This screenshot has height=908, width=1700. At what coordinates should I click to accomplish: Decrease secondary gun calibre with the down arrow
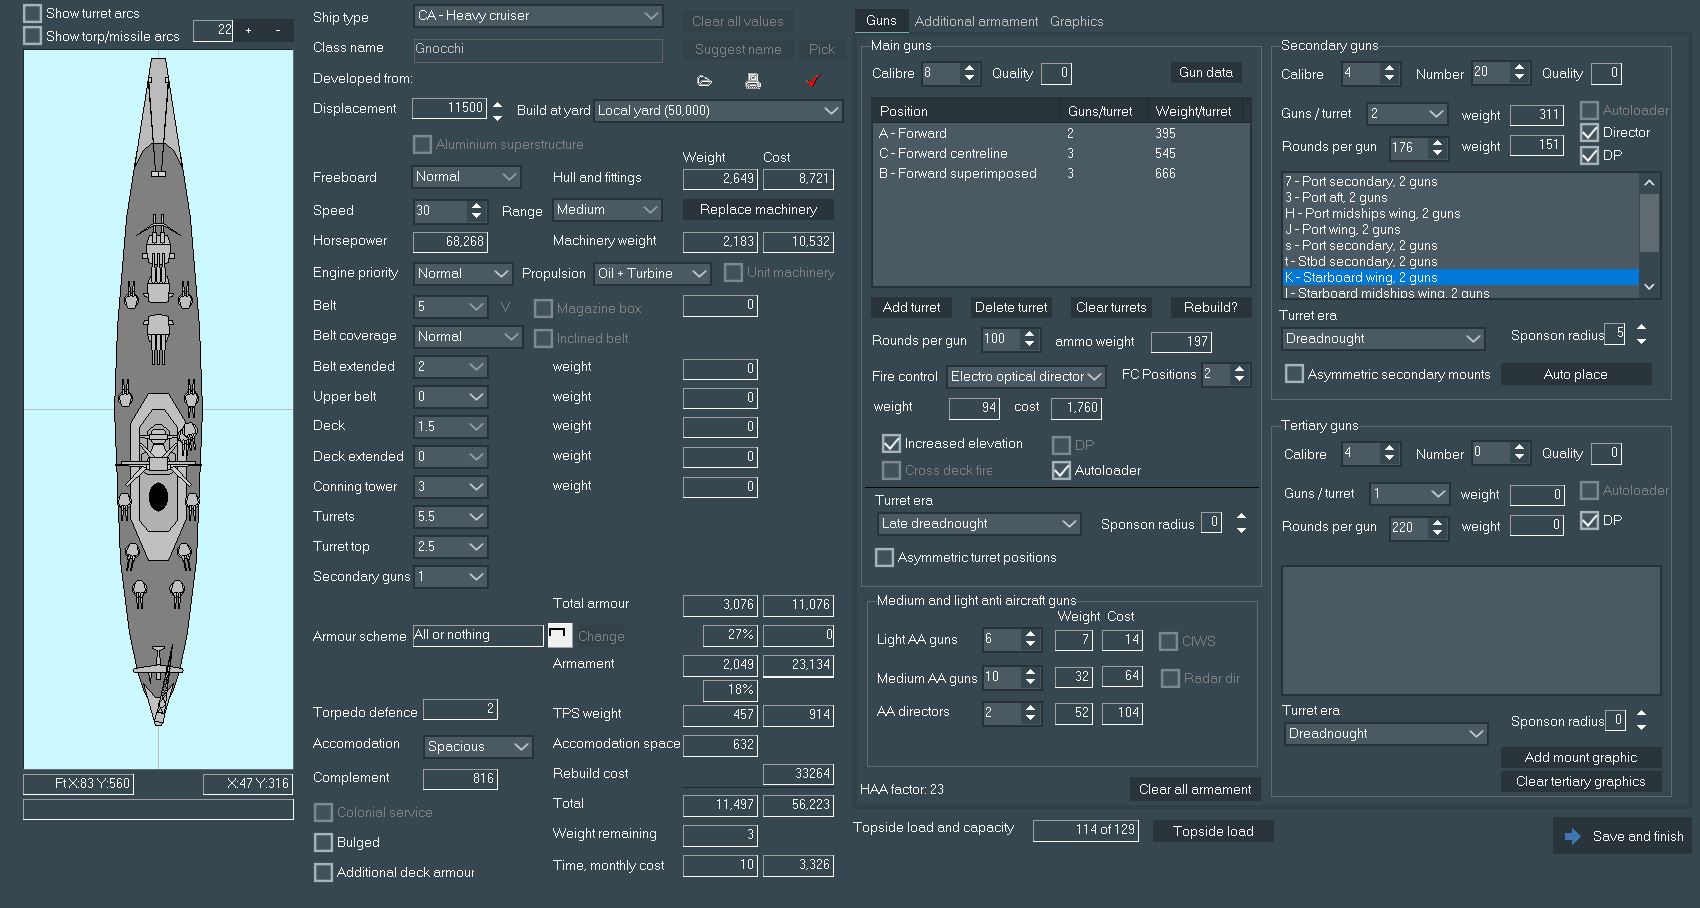click(1389, 79)
